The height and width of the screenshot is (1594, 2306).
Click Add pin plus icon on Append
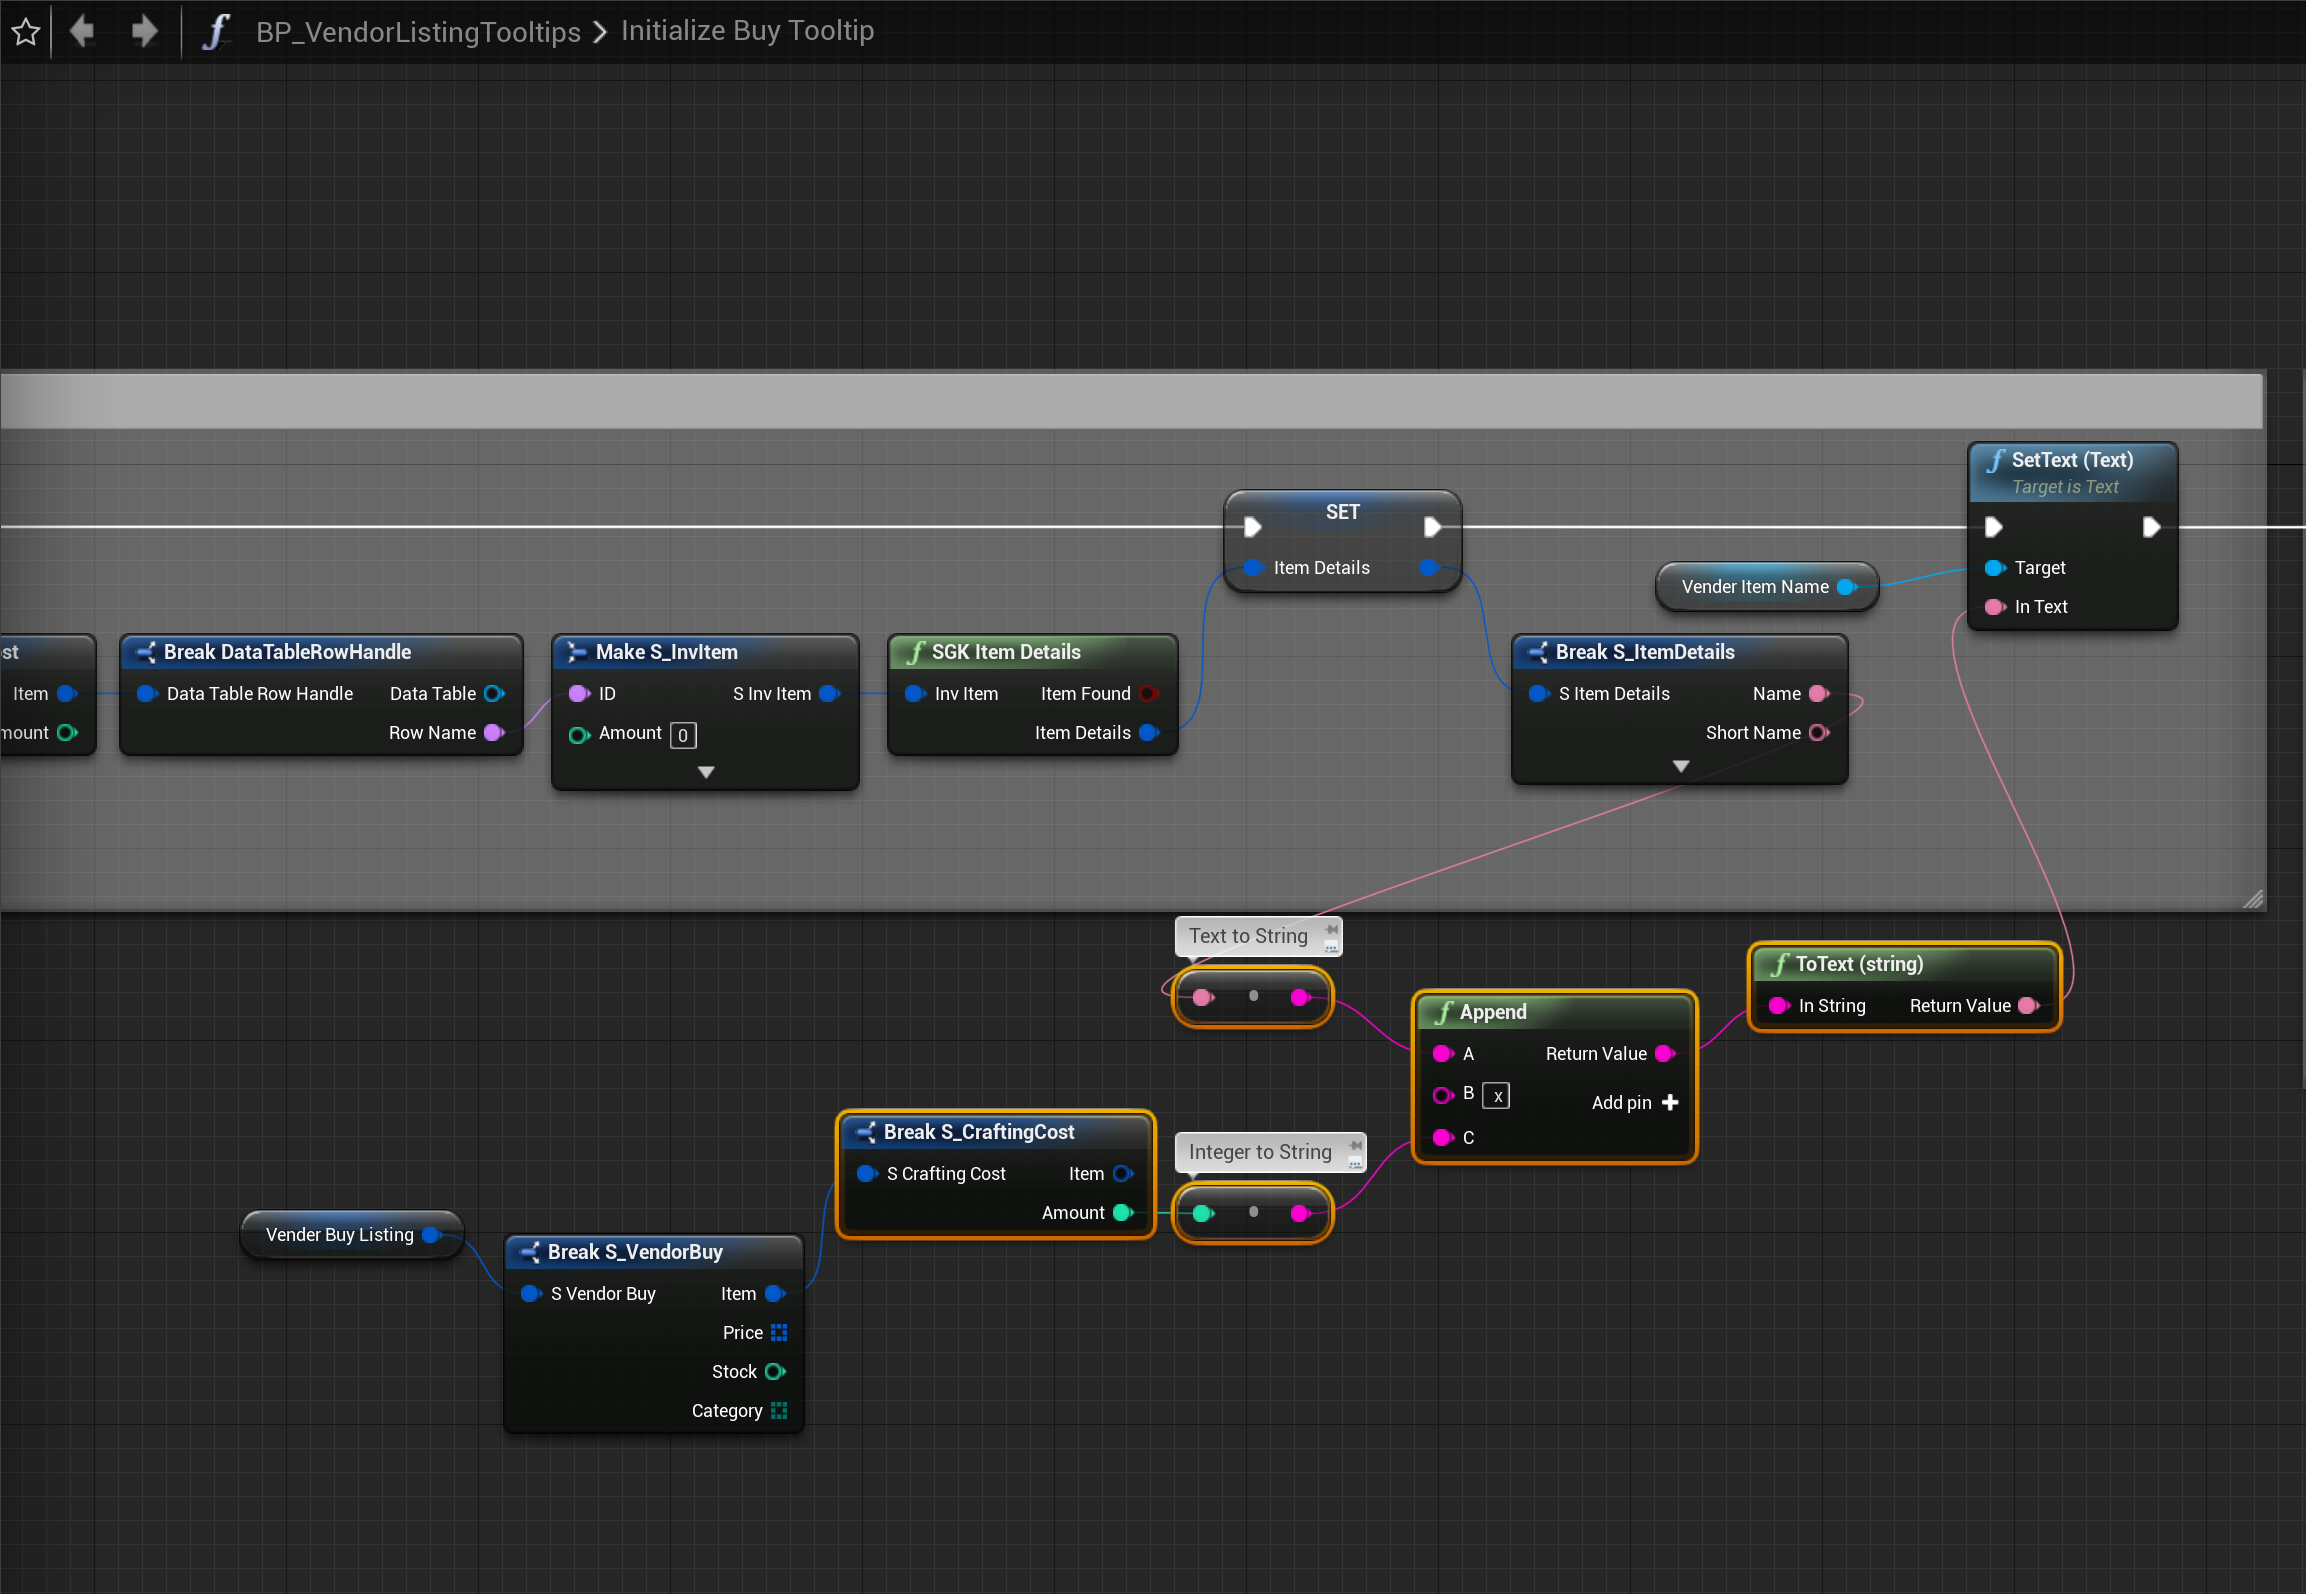(x=1669, y=1102)
